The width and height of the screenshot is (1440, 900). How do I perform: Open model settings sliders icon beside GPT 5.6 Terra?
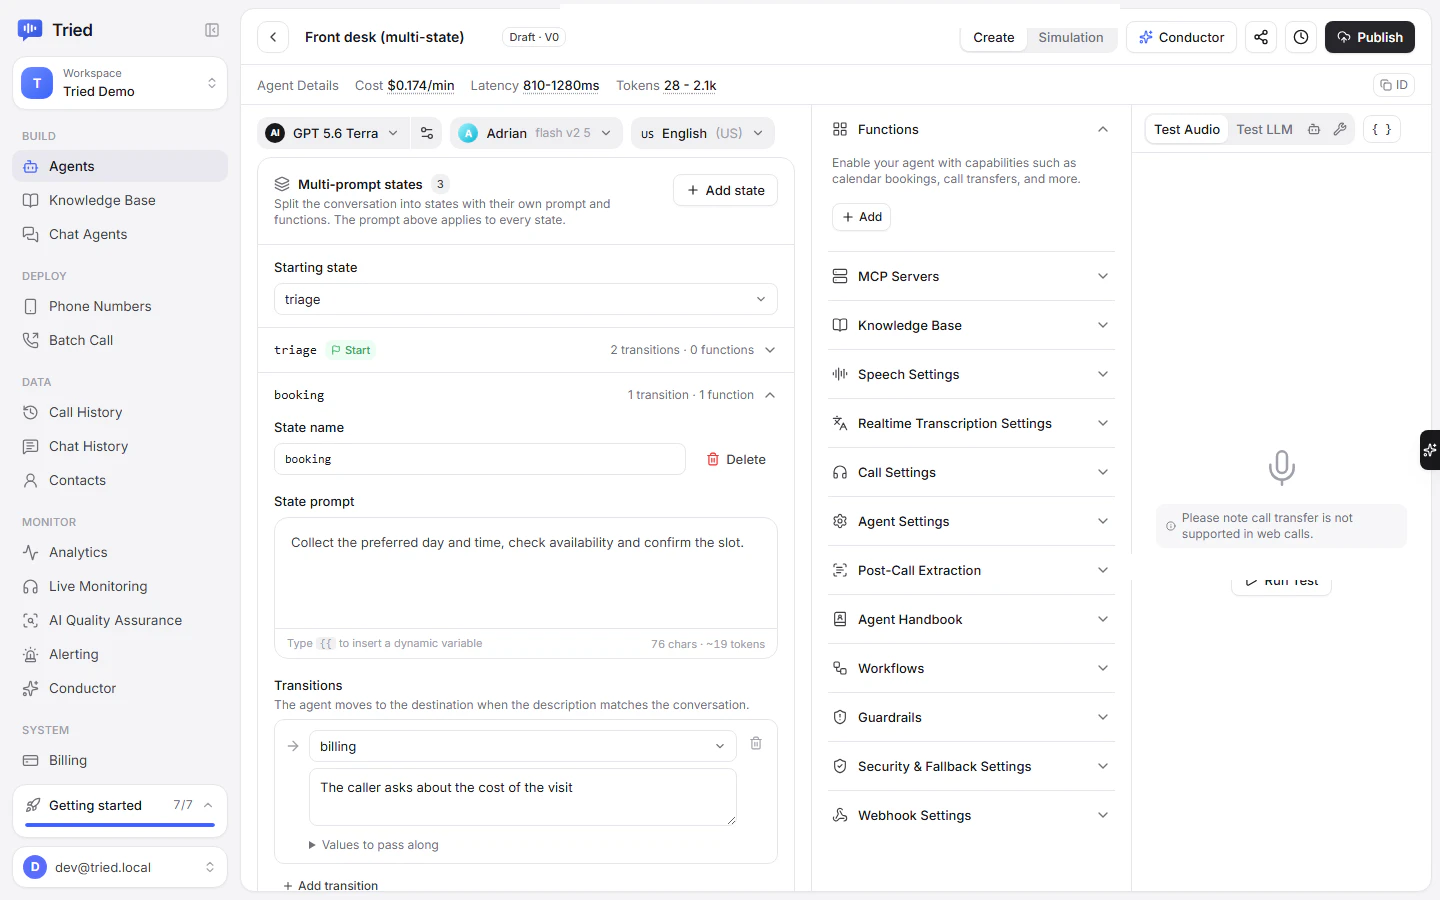(x=427, y=133)
